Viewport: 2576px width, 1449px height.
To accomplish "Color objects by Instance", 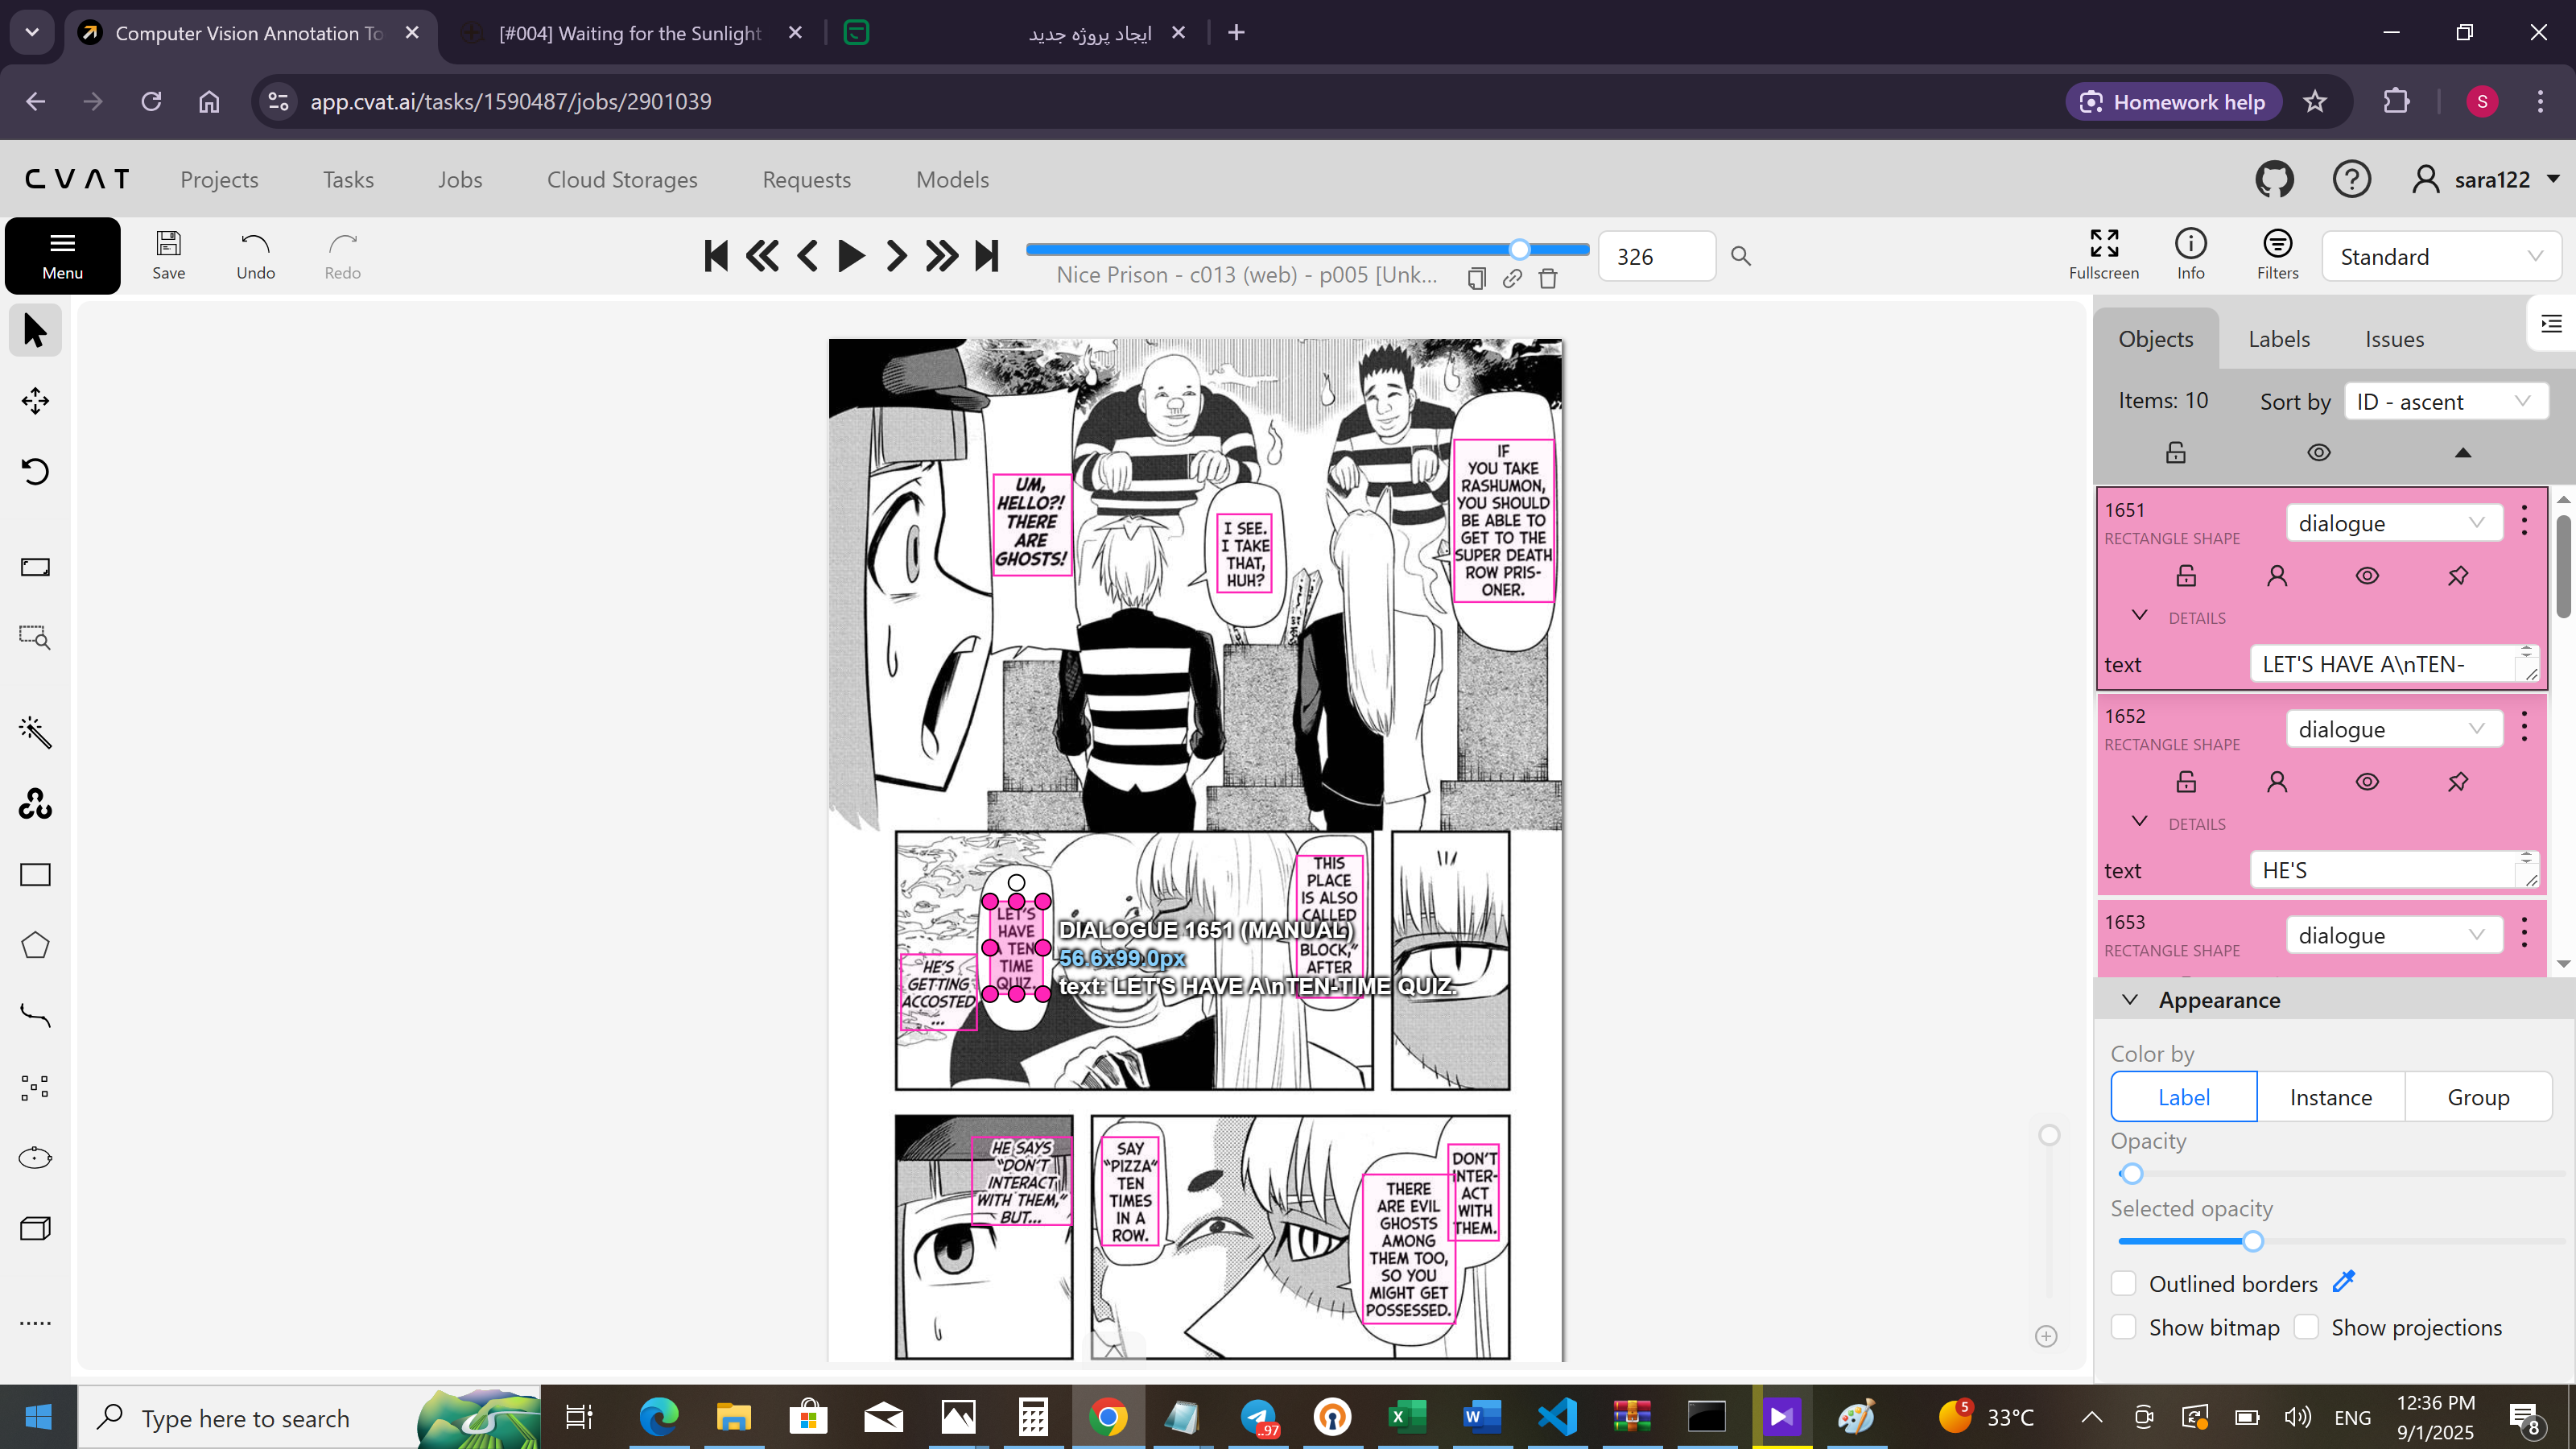I will pos(2330,1097).
